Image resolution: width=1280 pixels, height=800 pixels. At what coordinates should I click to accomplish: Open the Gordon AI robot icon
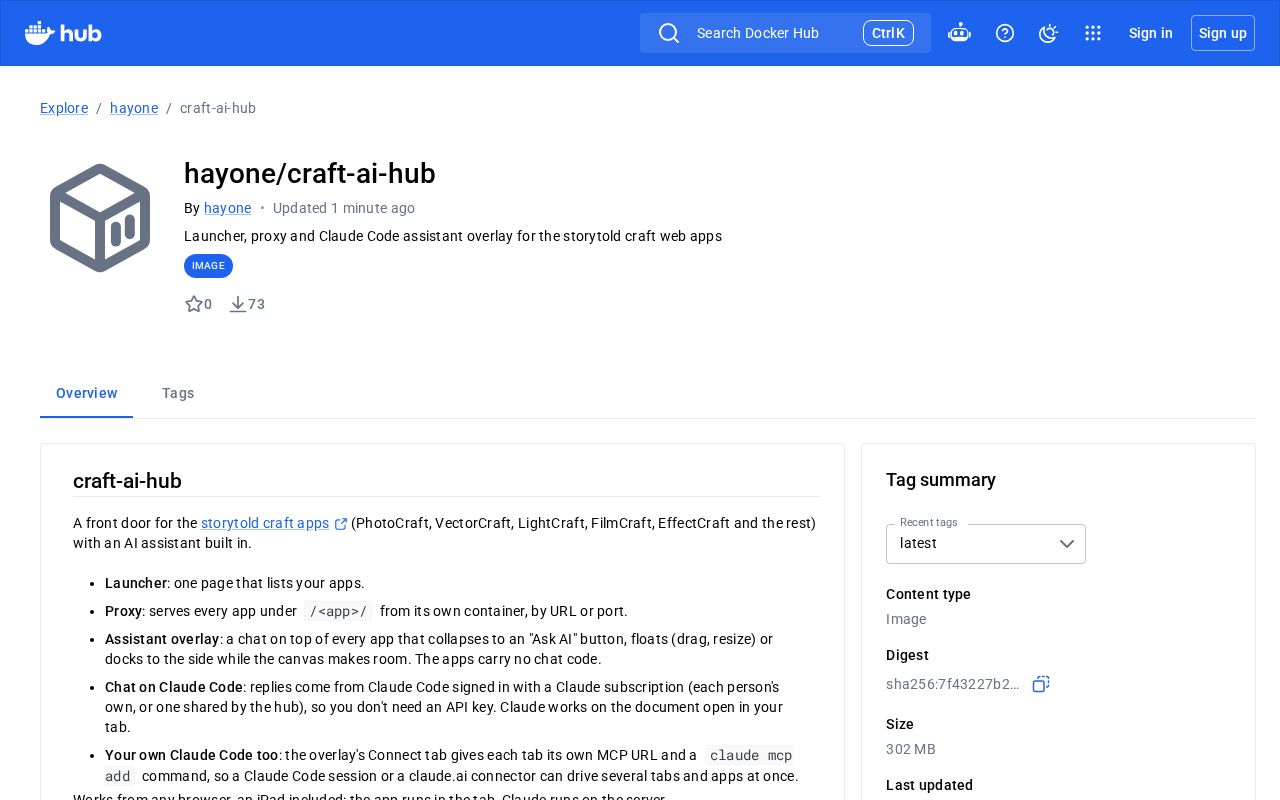(959, 33)
